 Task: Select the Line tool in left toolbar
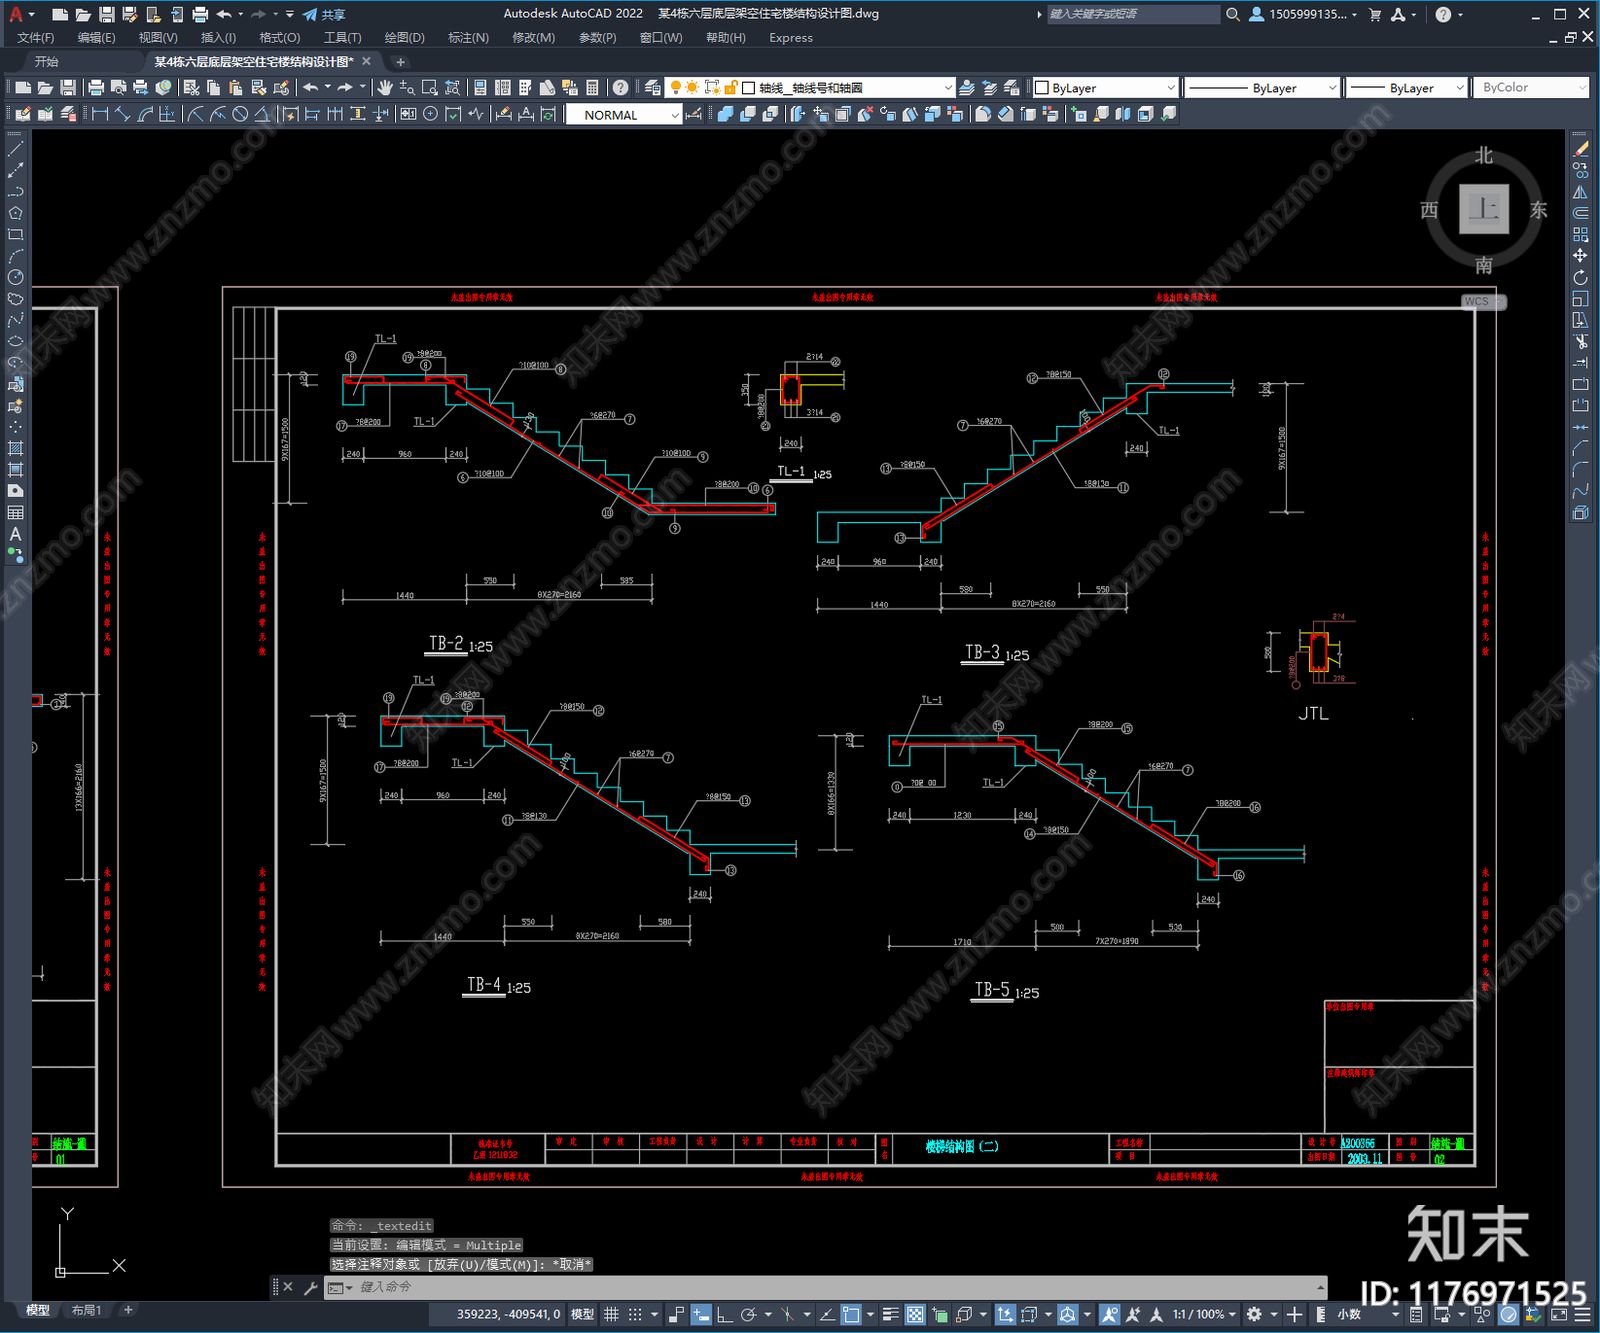tap(15, 149)
